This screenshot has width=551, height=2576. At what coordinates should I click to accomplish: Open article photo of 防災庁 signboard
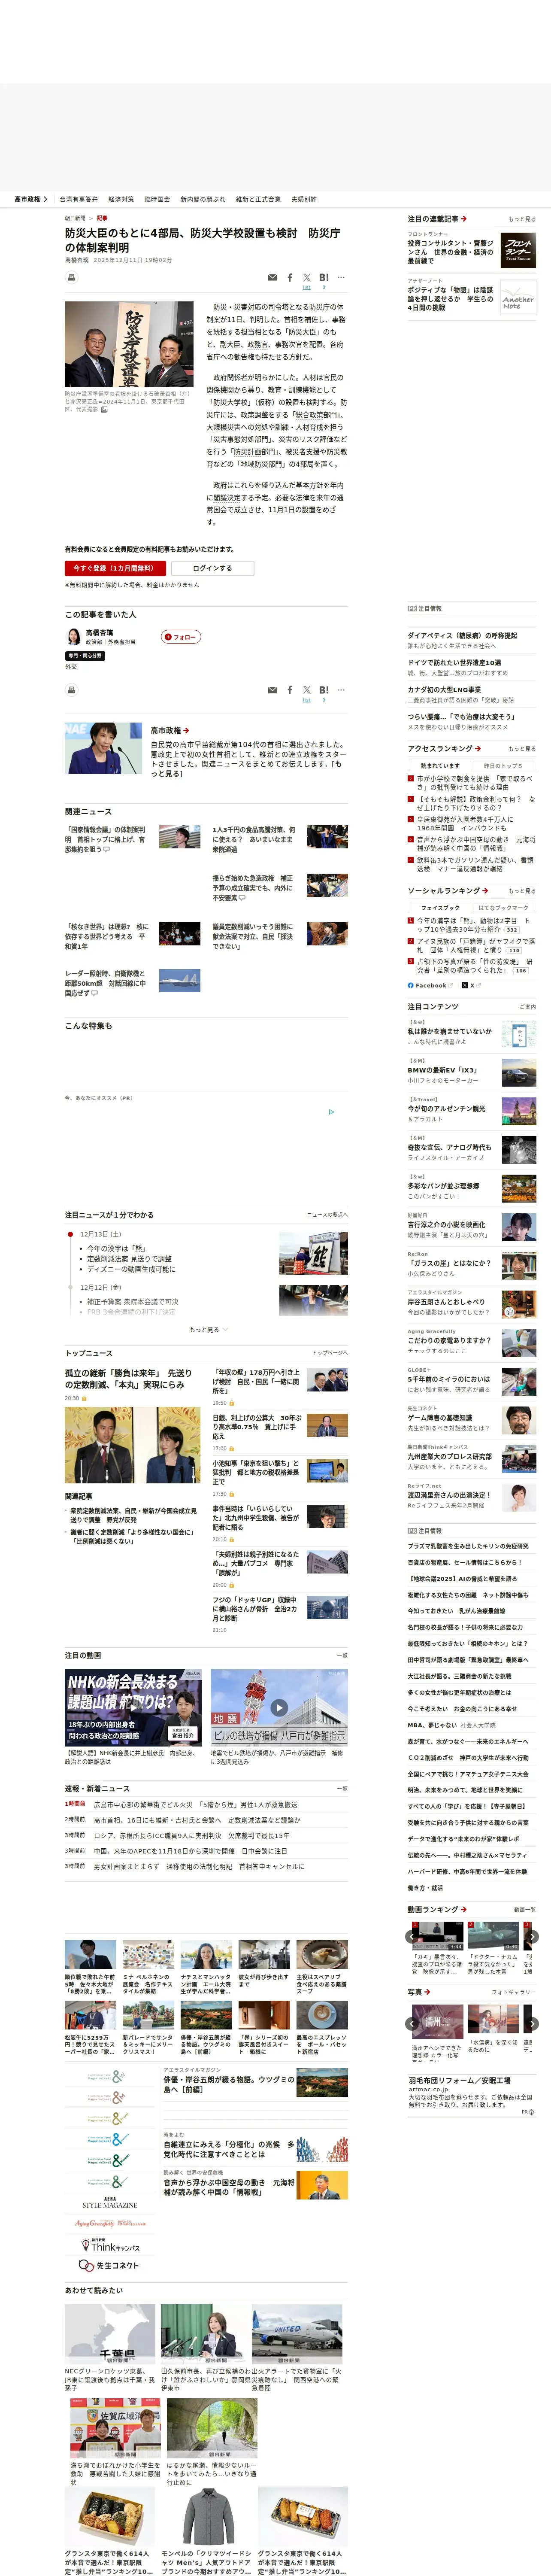129,344
